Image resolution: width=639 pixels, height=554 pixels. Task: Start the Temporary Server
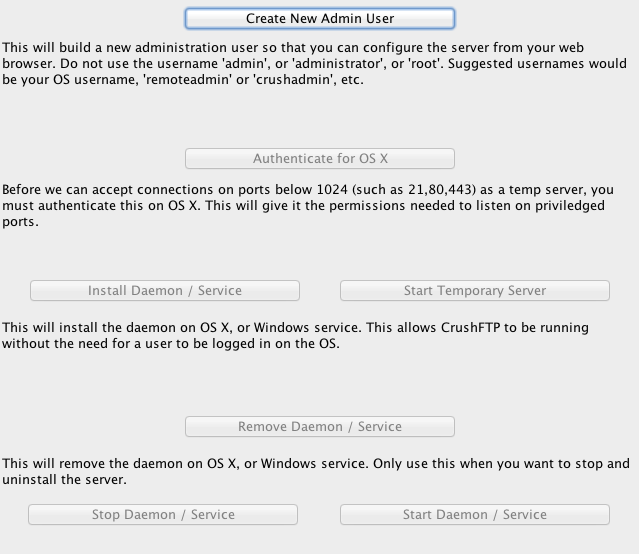coord(475,291)
